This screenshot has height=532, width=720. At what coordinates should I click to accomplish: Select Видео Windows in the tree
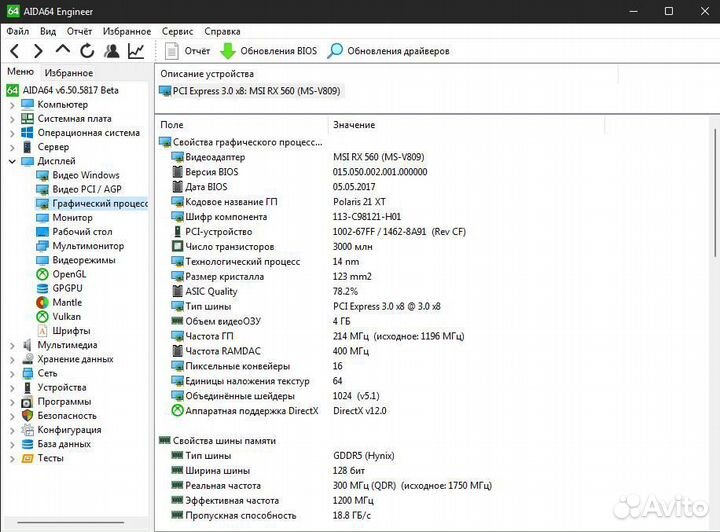85,175
